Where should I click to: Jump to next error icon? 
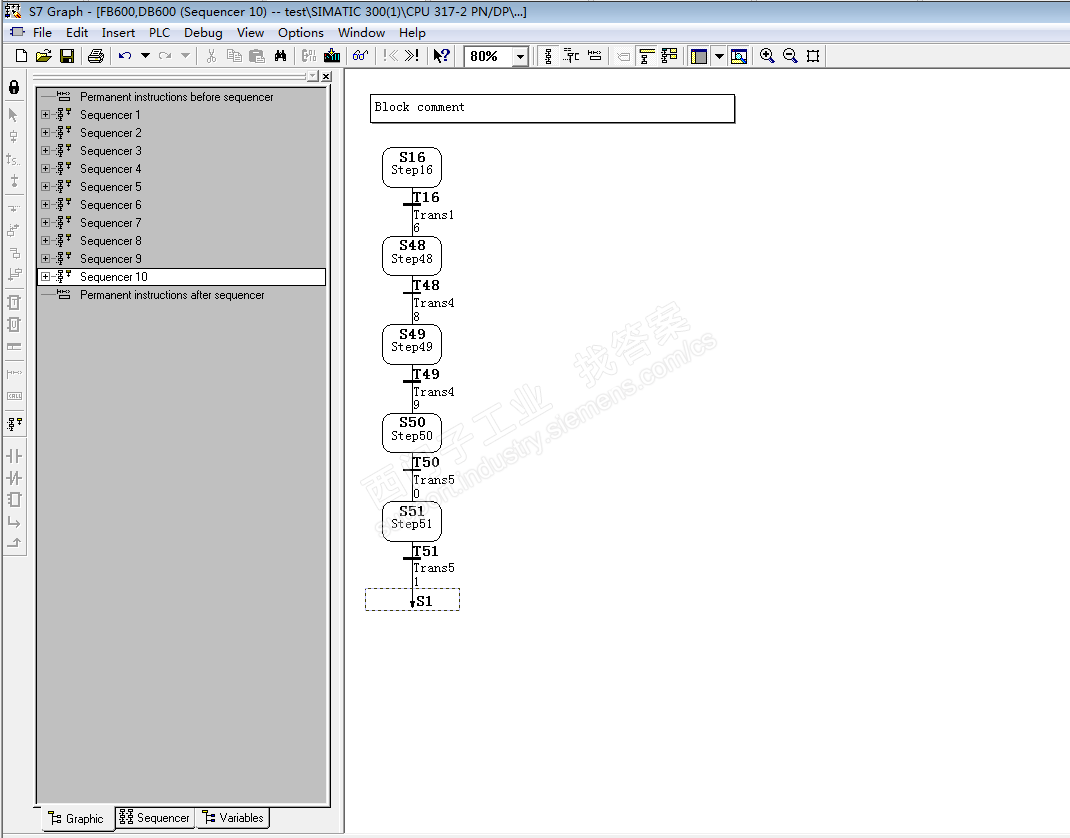411,56
